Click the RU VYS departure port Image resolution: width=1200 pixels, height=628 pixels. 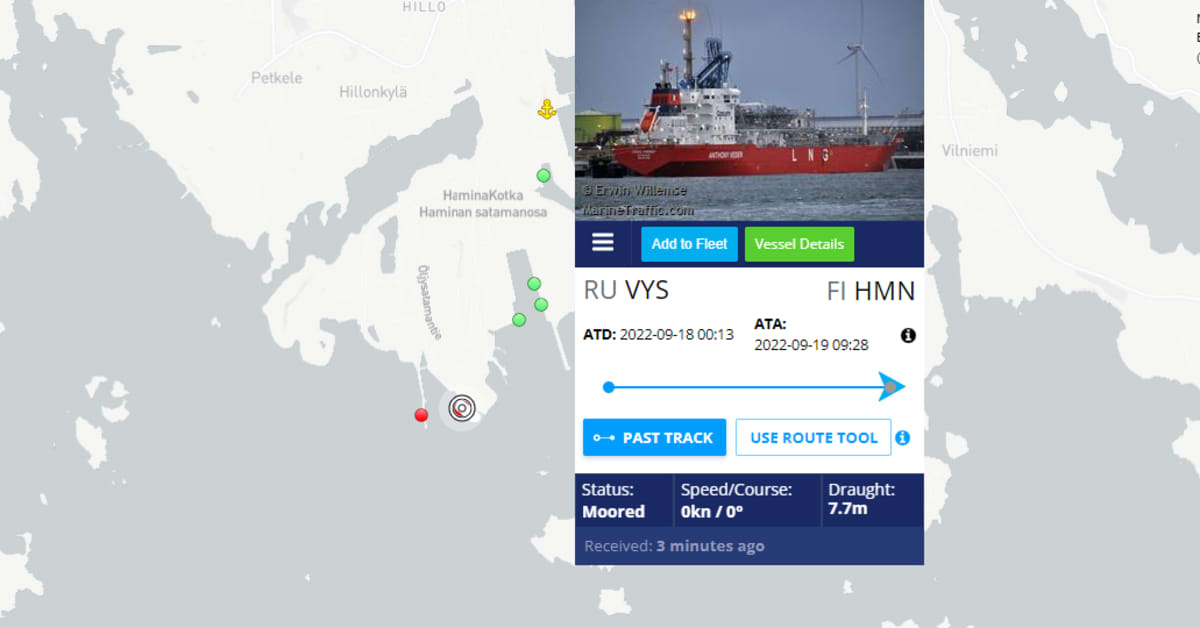(x=626, y=291)
